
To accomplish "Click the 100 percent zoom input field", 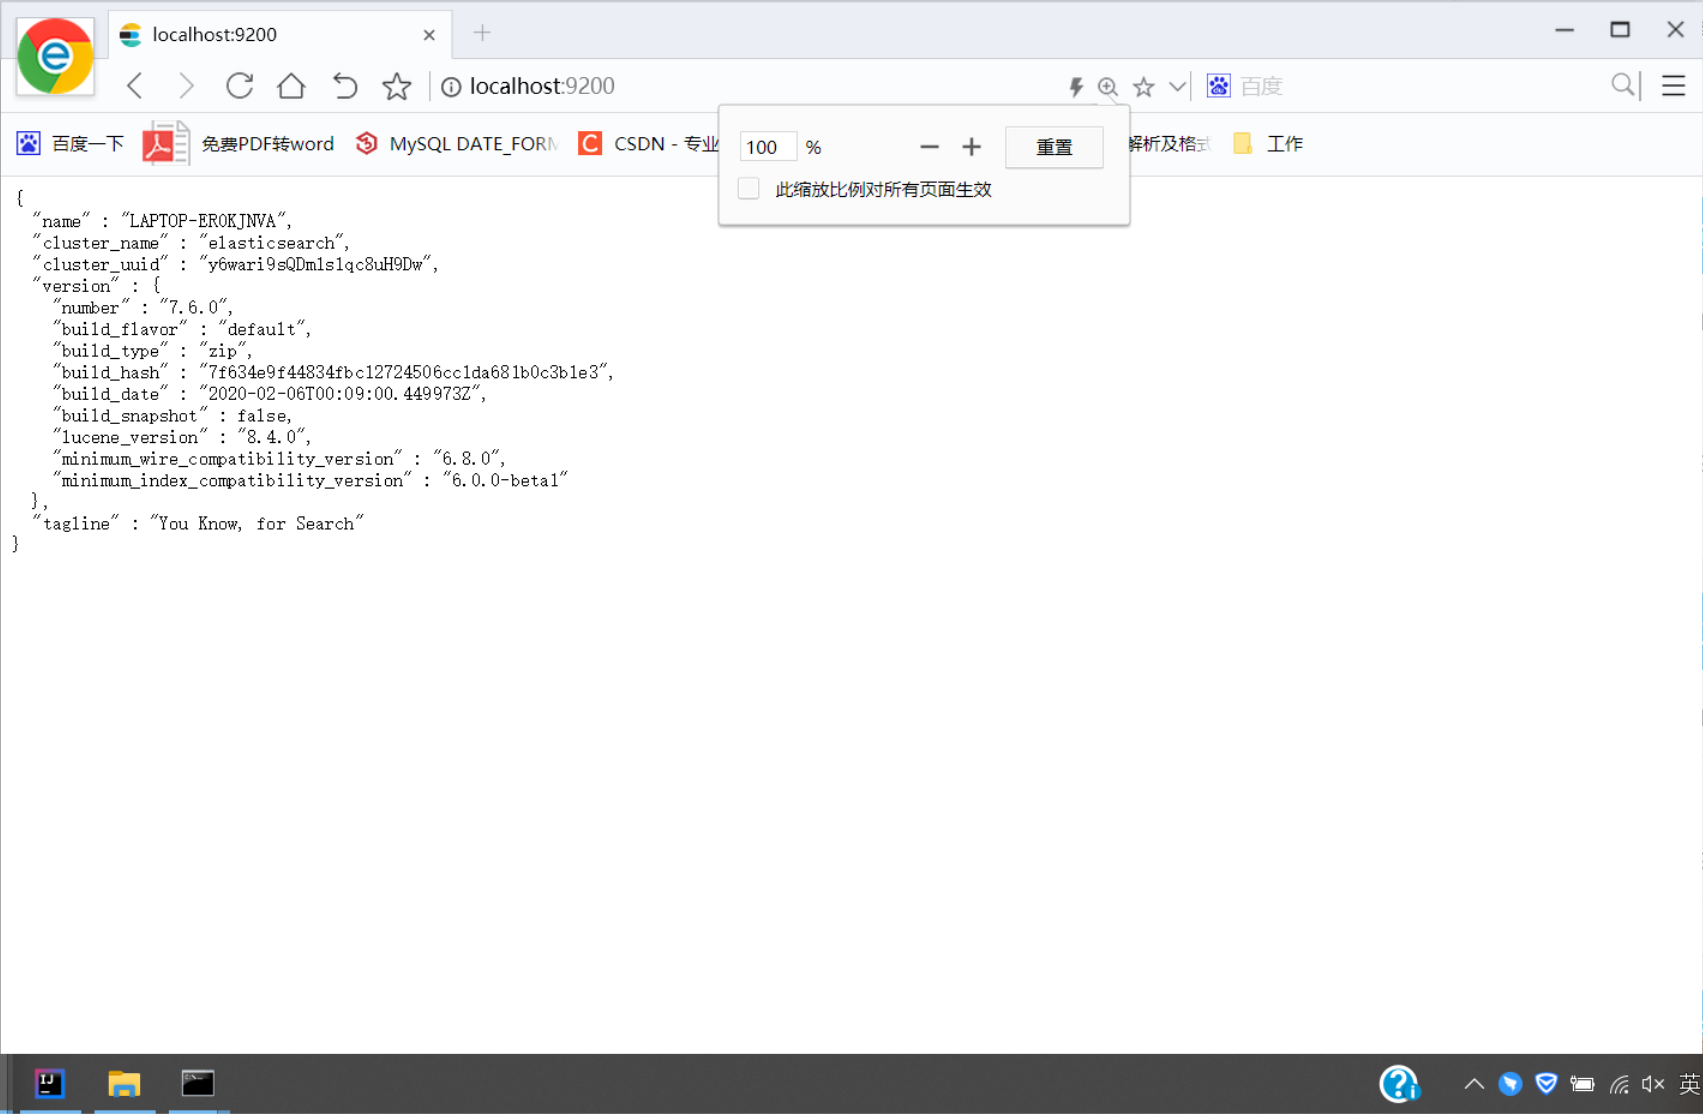I will [766, 146].
